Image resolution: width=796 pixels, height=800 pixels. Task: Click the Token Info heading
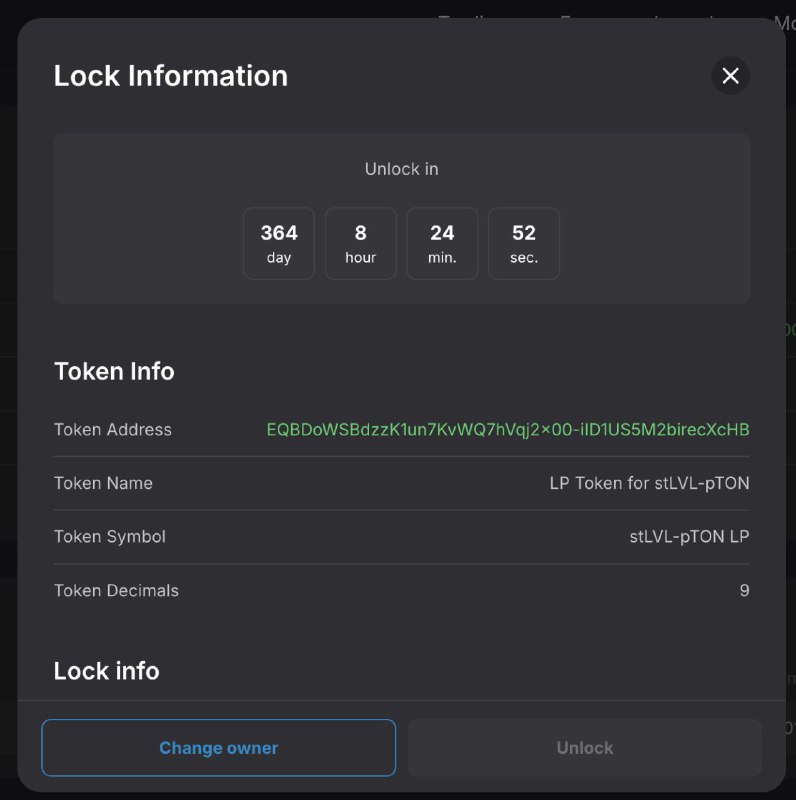click(x=114, y=371)
